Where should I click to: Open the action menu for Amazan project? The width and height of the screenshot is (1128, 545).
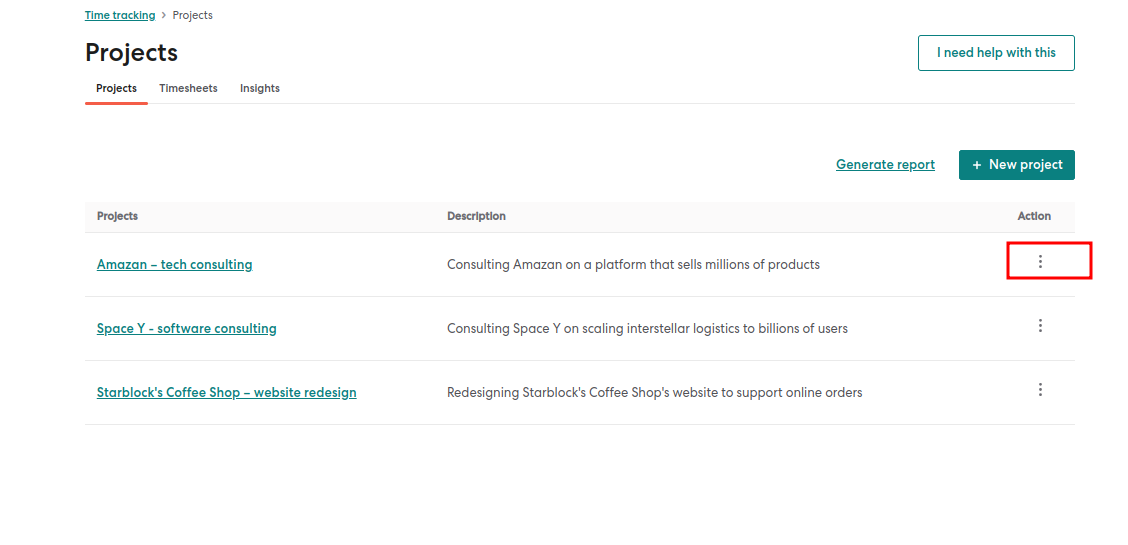click(x=1040, y=261)
